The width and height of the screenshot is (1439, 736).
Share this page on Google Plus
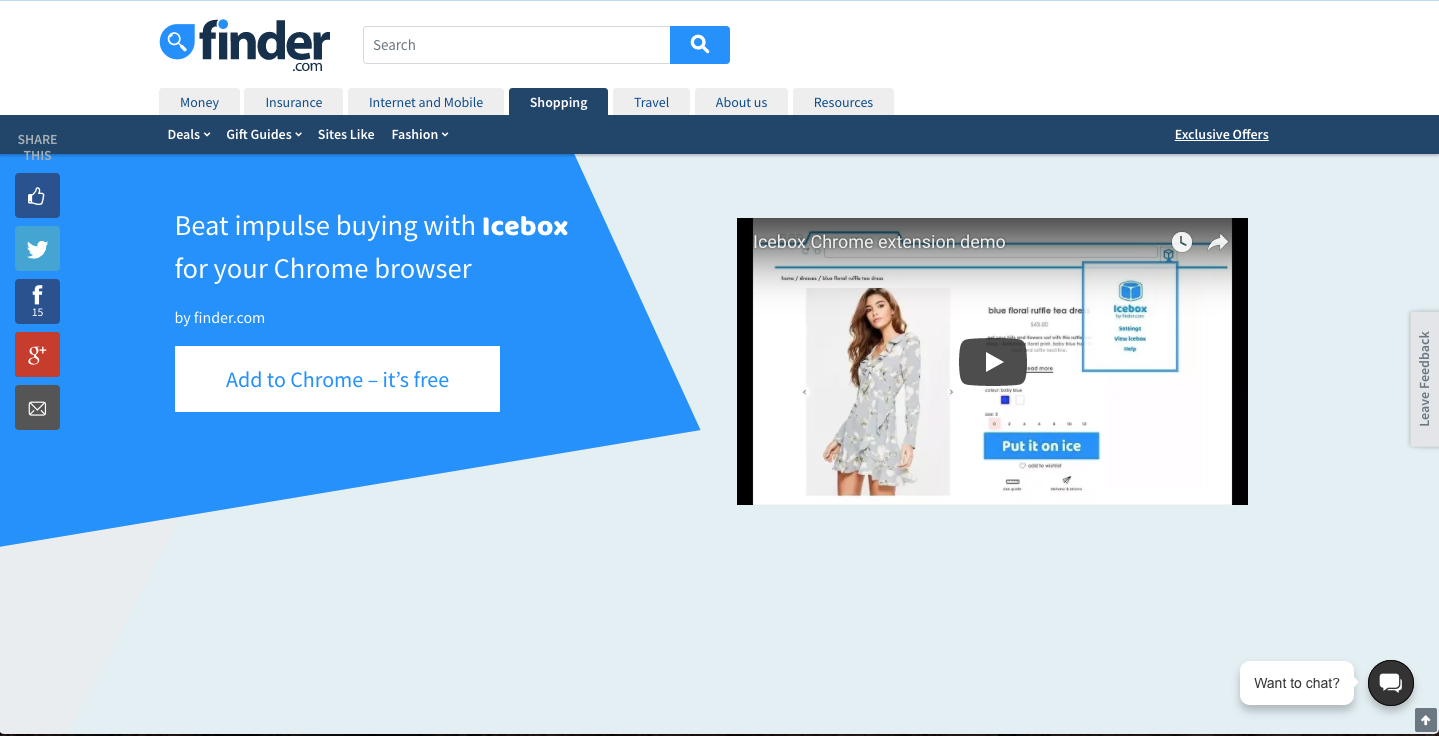[37, 355]
